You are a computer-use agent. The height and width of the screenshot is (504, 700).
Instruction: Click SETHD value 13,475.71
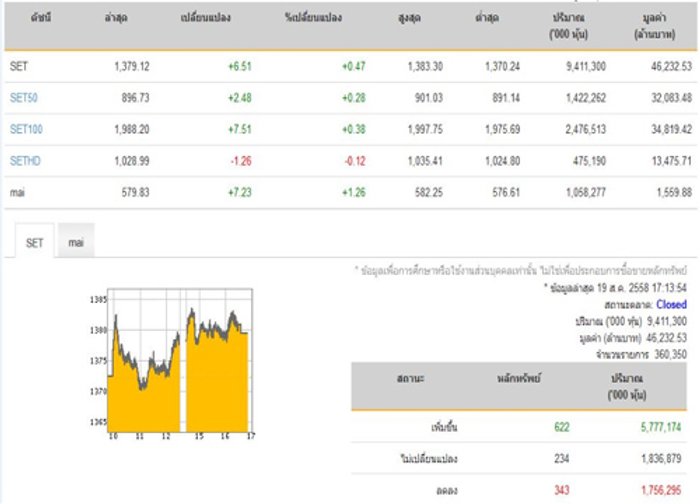click(x=671, y=161)
